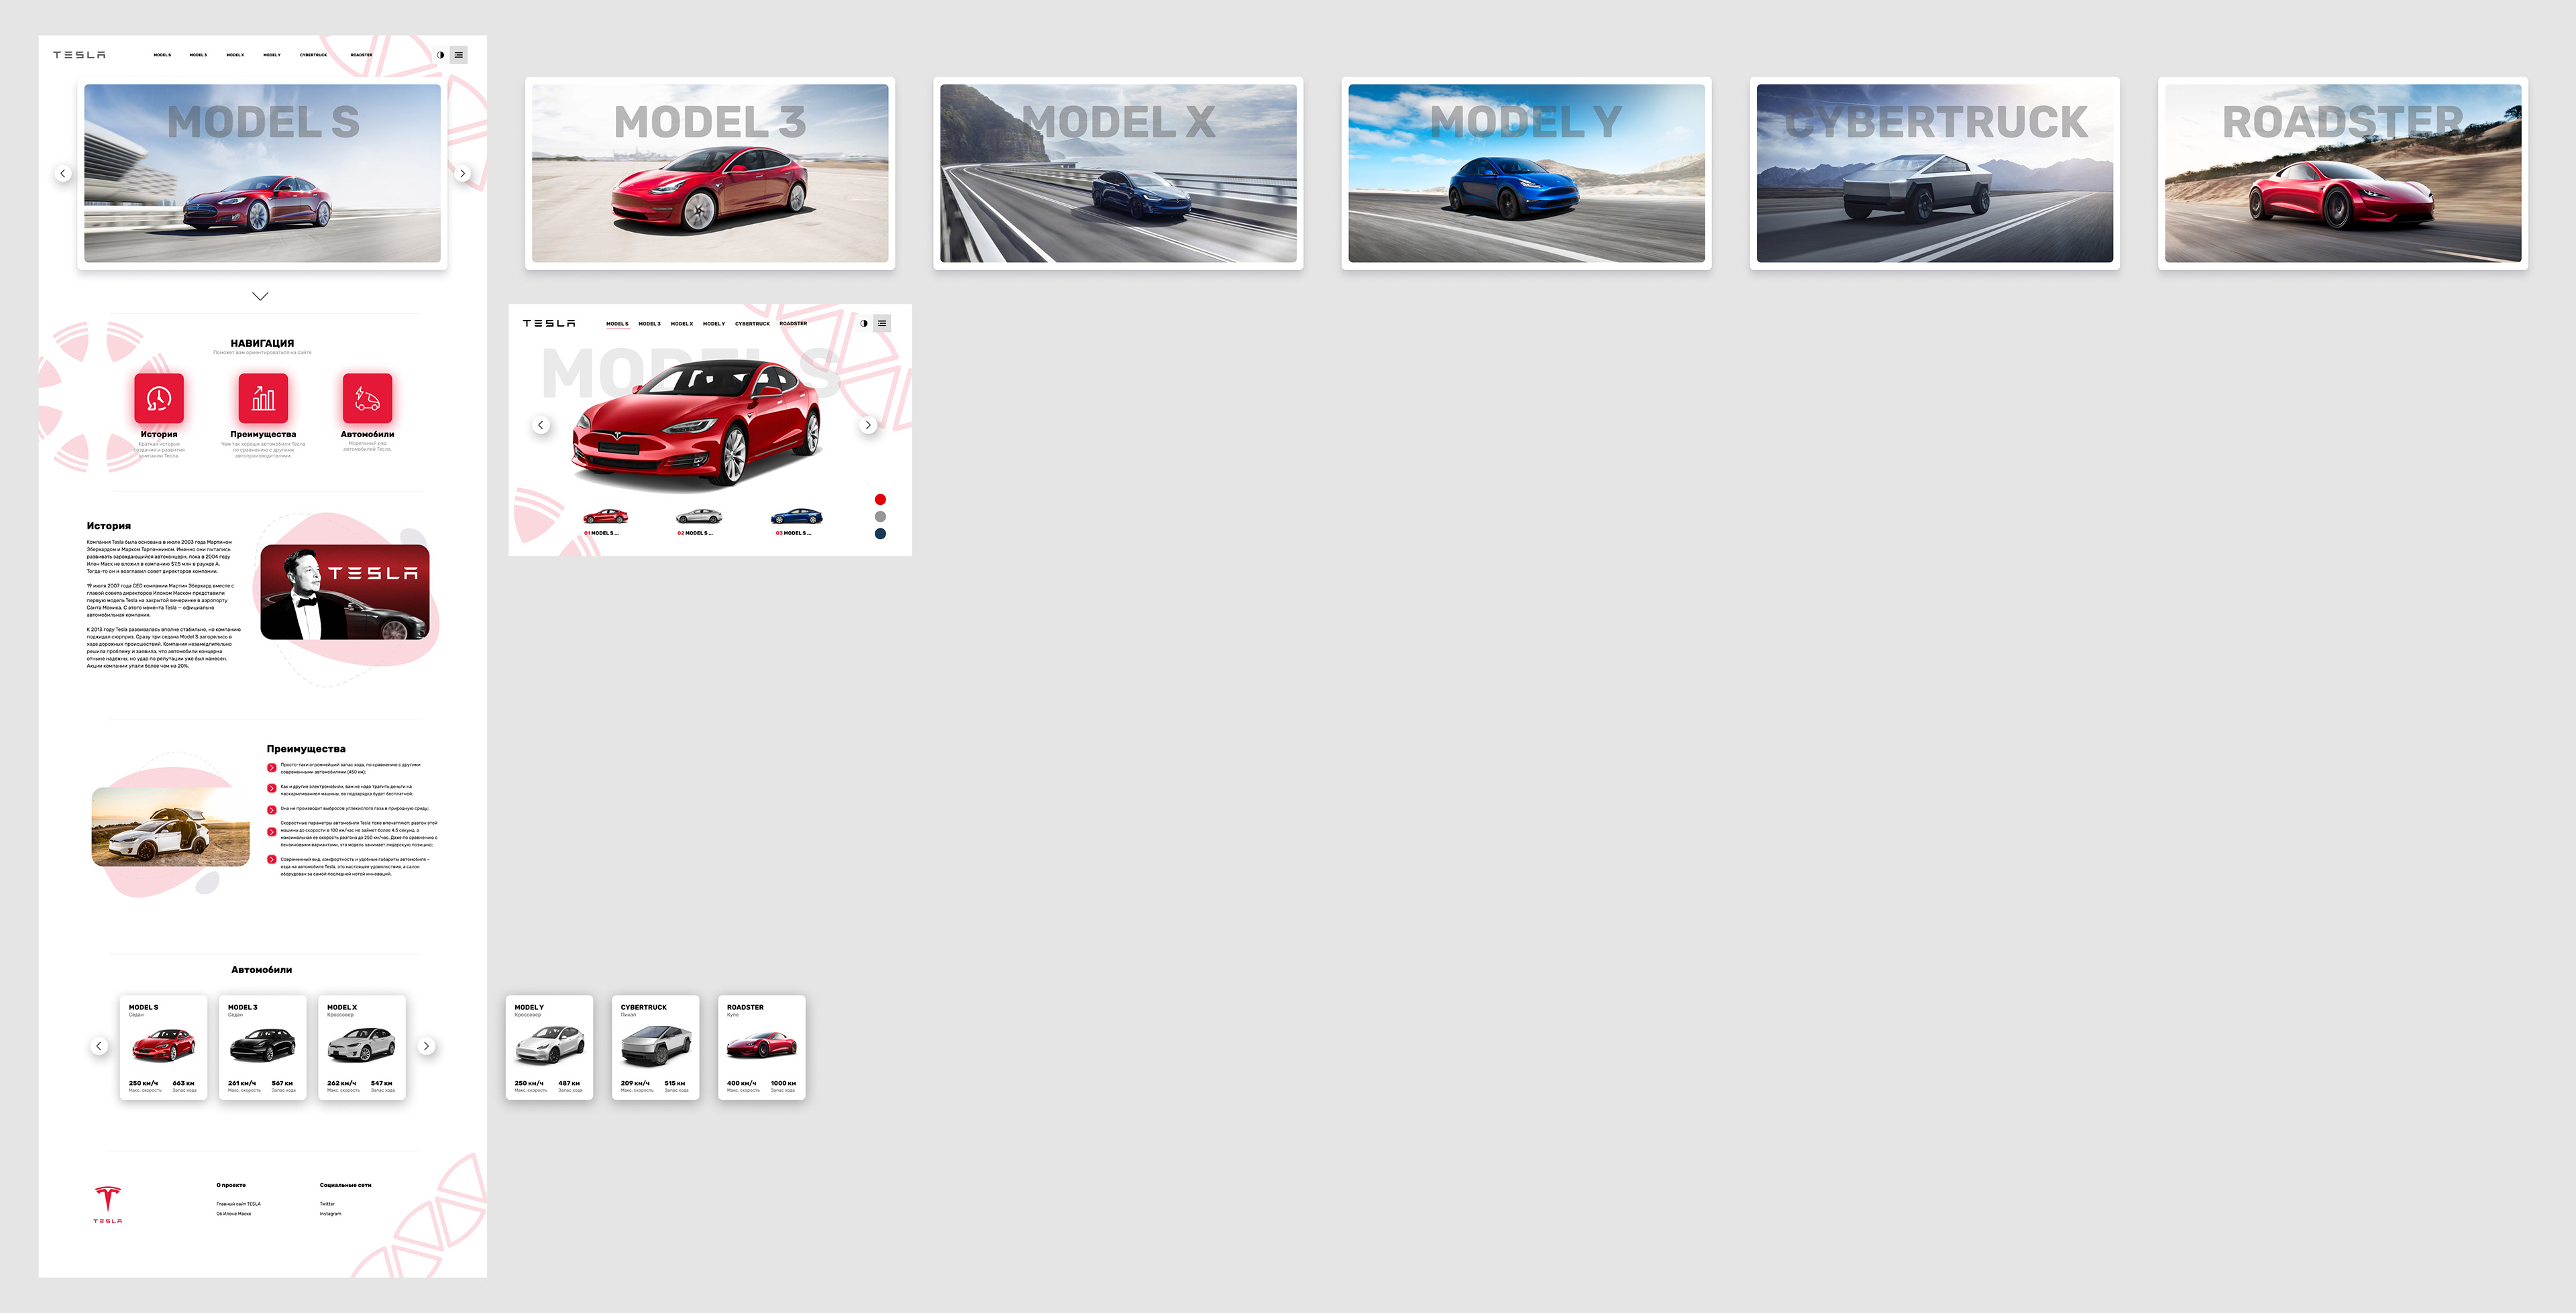The width and height of the screenshot is (2576, 1313).
Task: Open the MODEL X Кроссовер car card
Action: click(362, 1047)
